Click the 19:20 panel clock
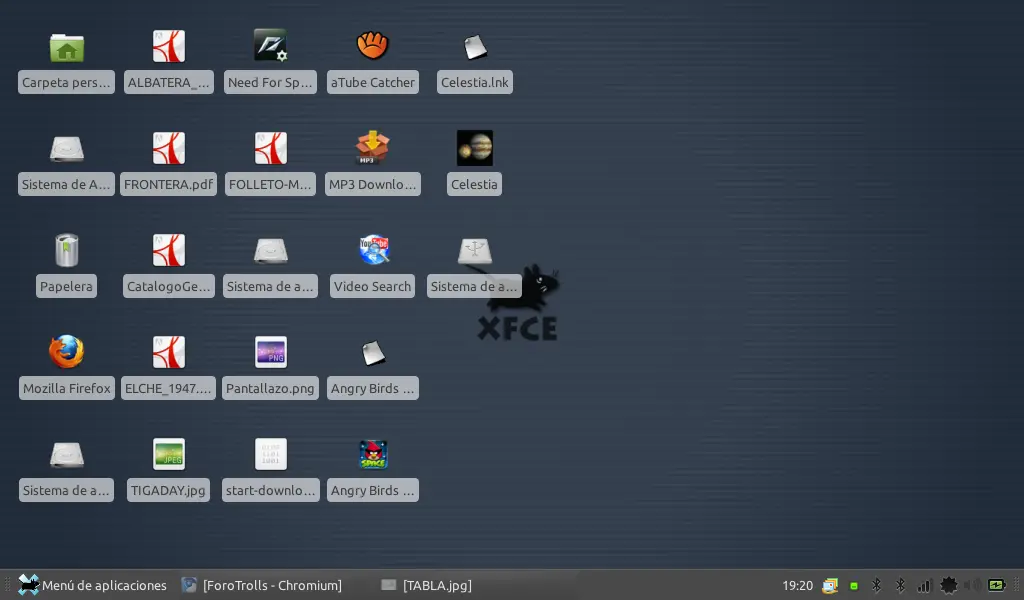The height and width of the screenshot is (600, 1024). tap(797, 586)
